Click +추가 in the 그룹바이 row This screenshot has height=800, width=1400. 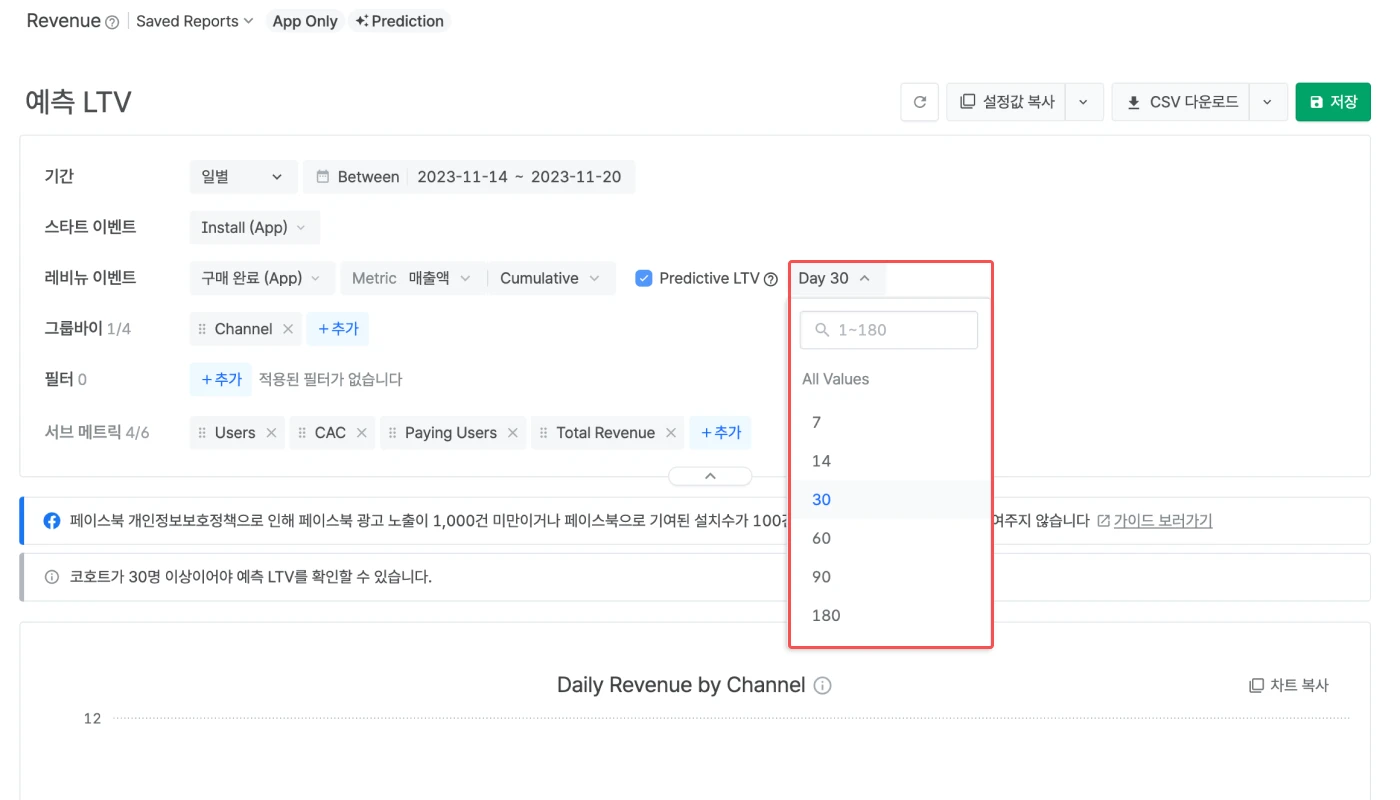click(x=338, y=329)
